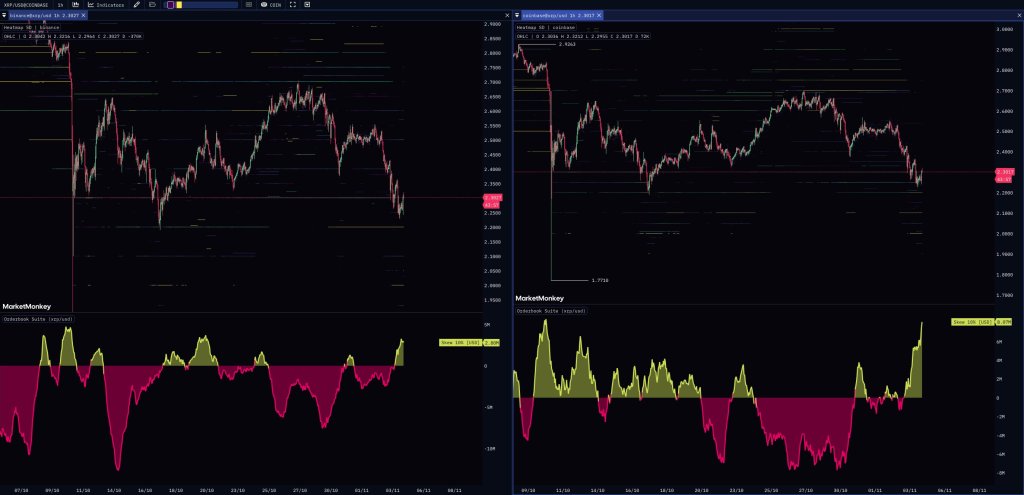The height and width of the screenshot is (495, 1024).
Task: Switch to the coinbase@xrp/usd chart tab
Action: pos(557,16)
